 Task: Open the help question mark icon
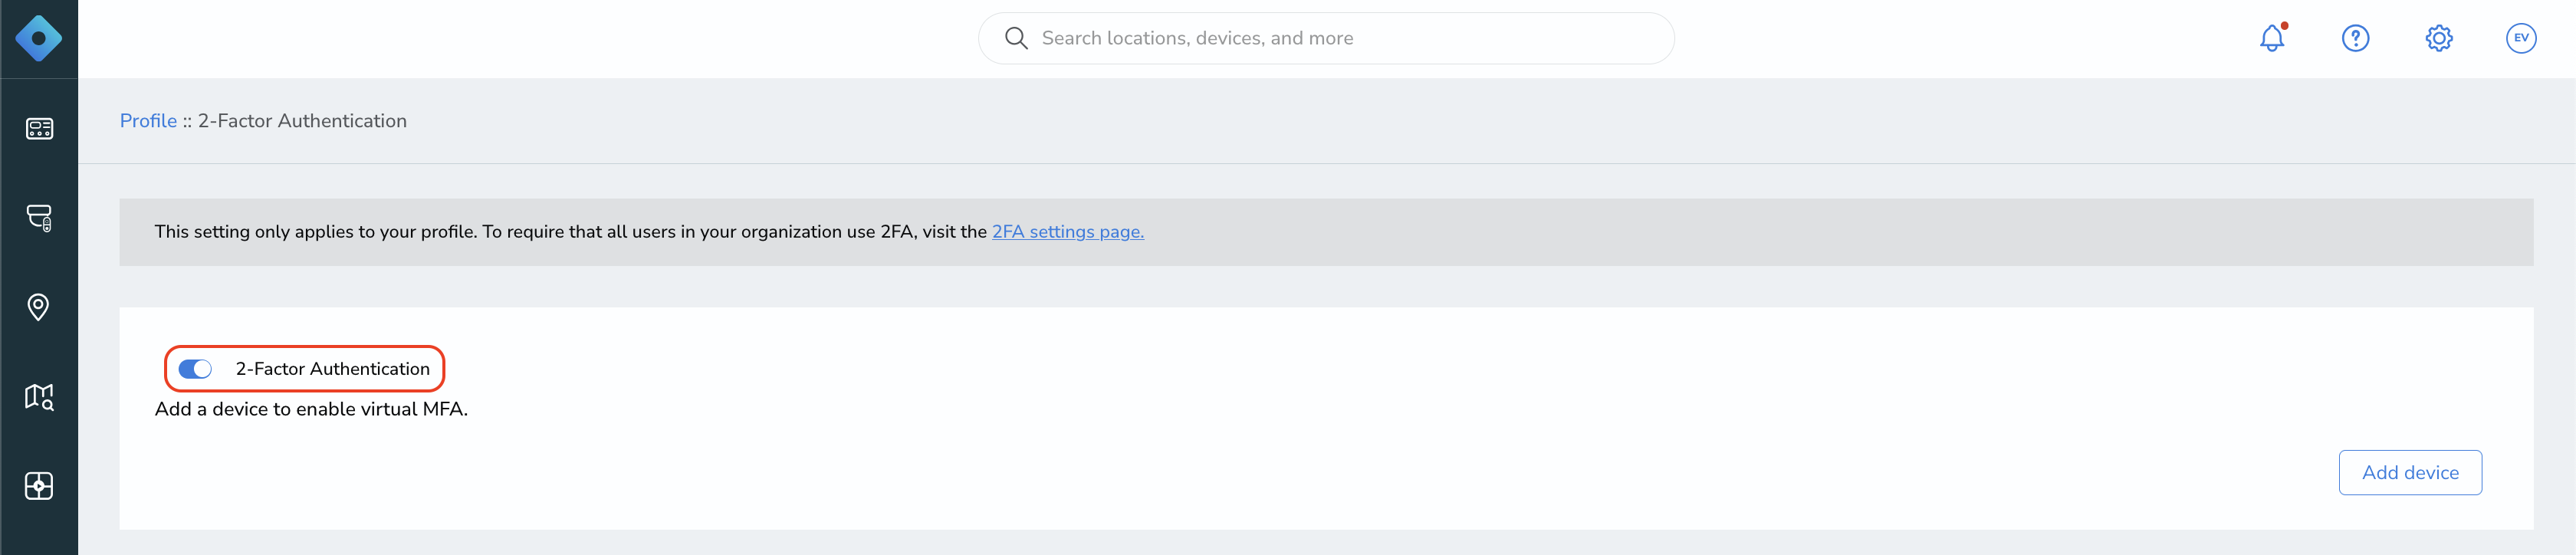pos(2355,38)
